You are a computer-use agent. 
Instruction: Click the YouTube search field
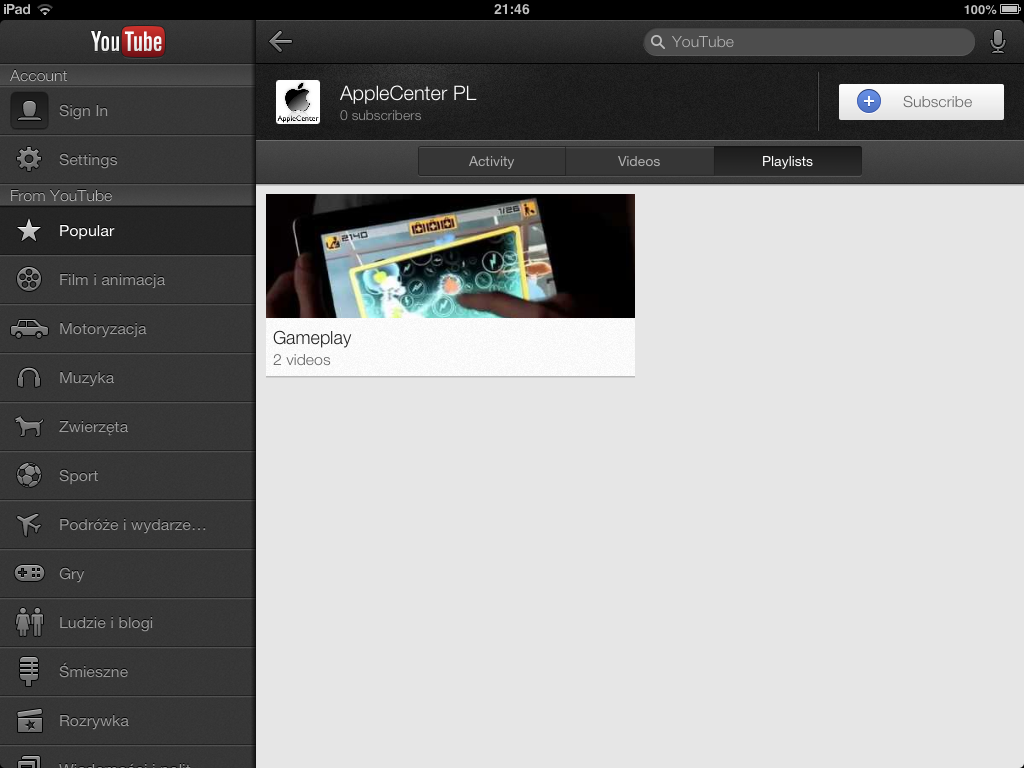810,42
